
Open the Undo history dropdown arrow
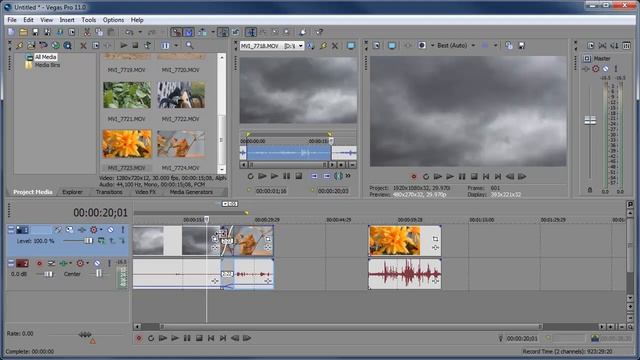pyautogui.click(x=140, y=32)
